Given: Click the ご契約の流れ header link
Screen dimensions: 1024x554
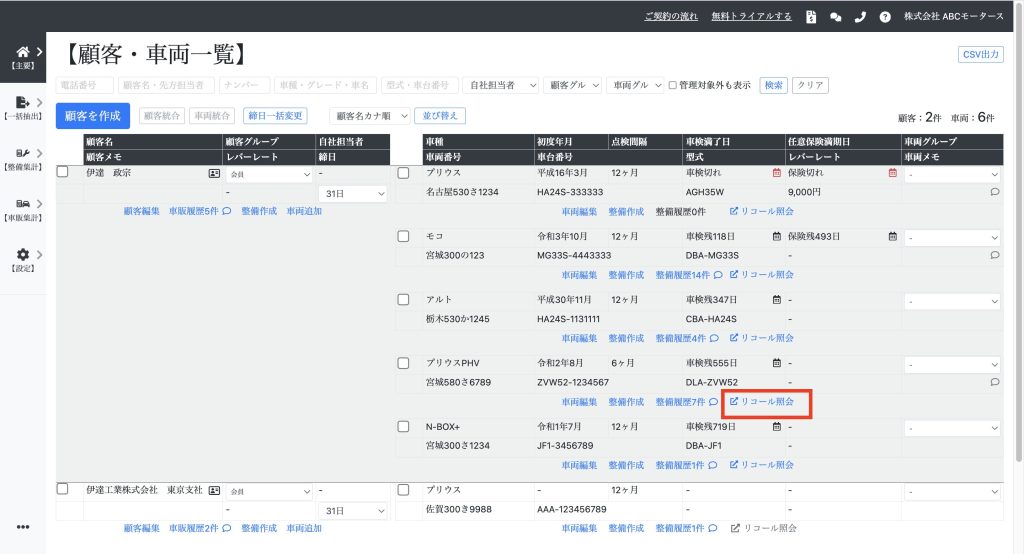Looking at the screenshot, I should tap(672, 17).
